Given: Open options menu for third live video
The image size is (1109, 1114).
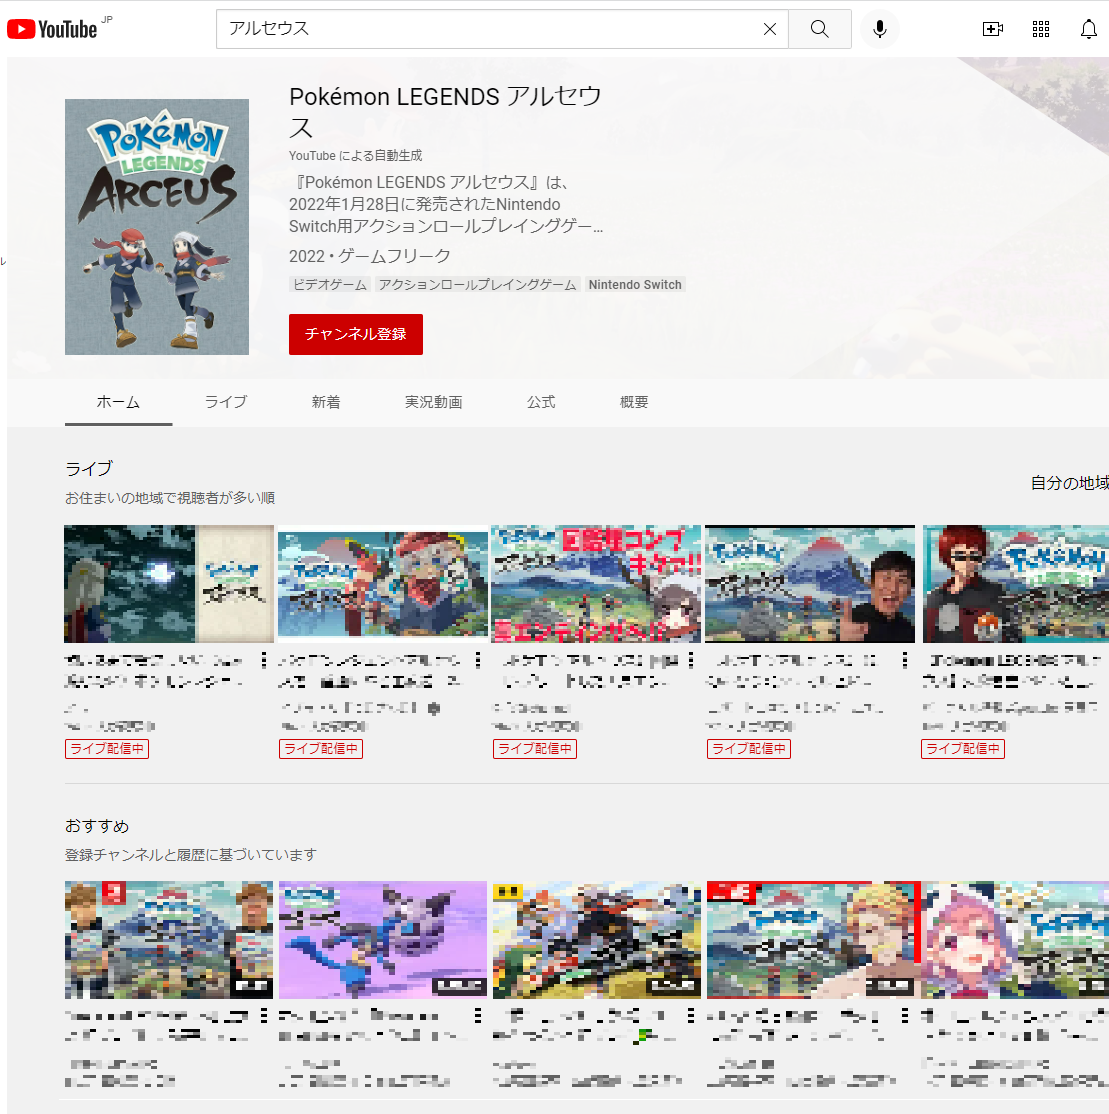Looking at the screenshot, I should (x=691, y=661).
